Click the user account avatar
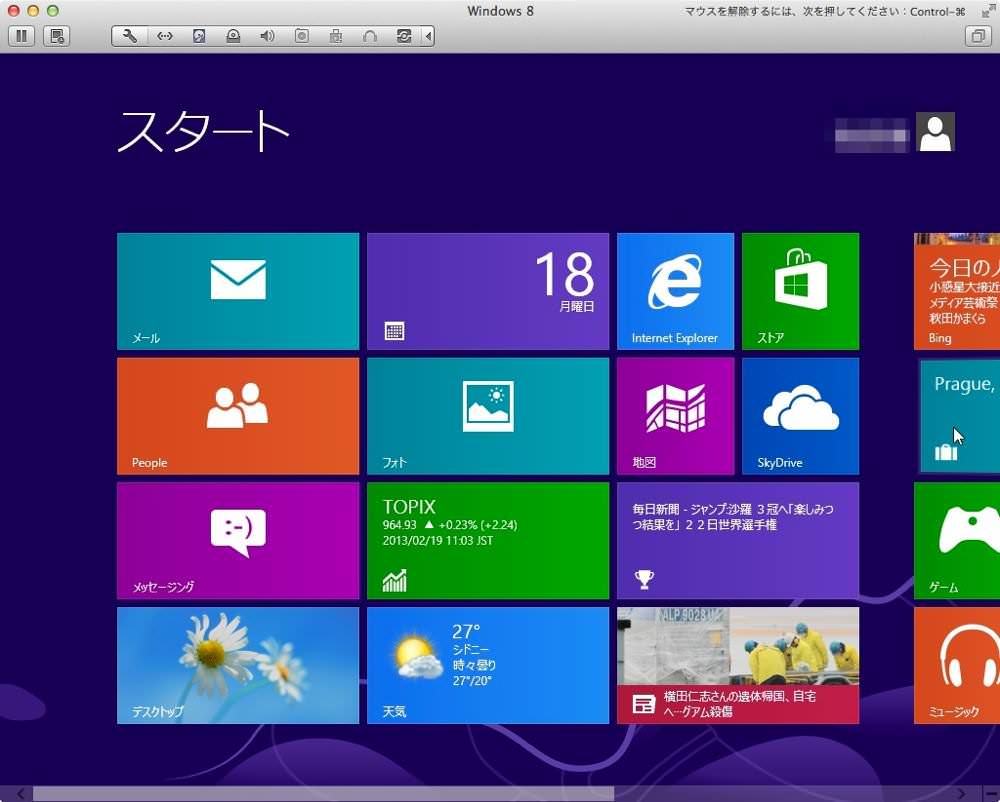The height and width of the screenshot is (802, 1000). pos(935,132)
